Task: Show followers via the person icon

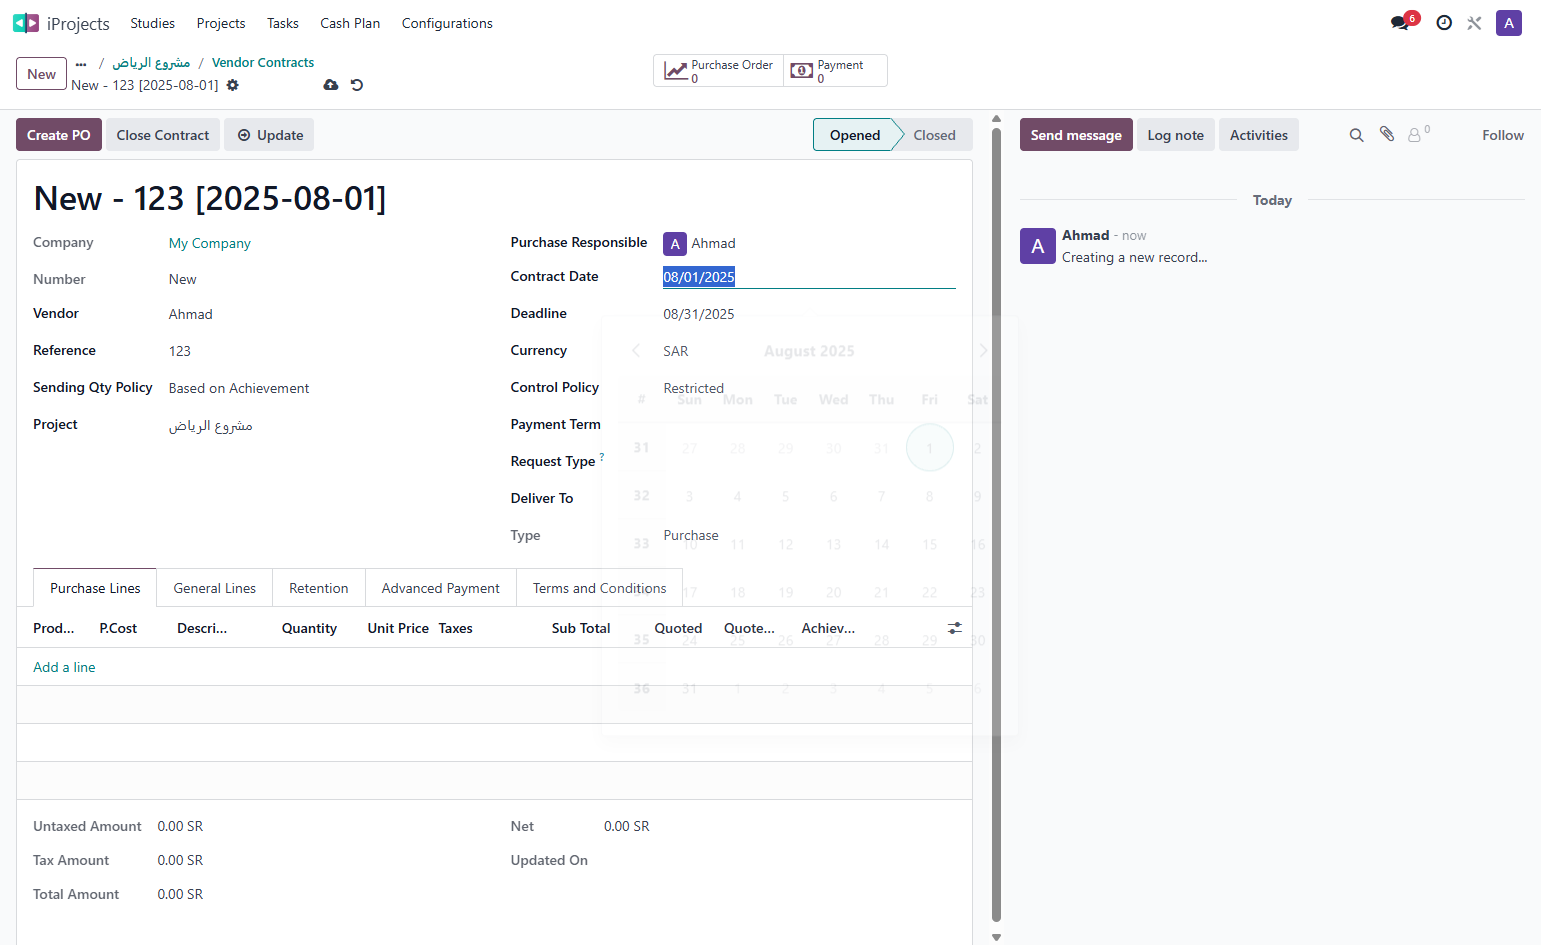Action: coord(1418,134)
